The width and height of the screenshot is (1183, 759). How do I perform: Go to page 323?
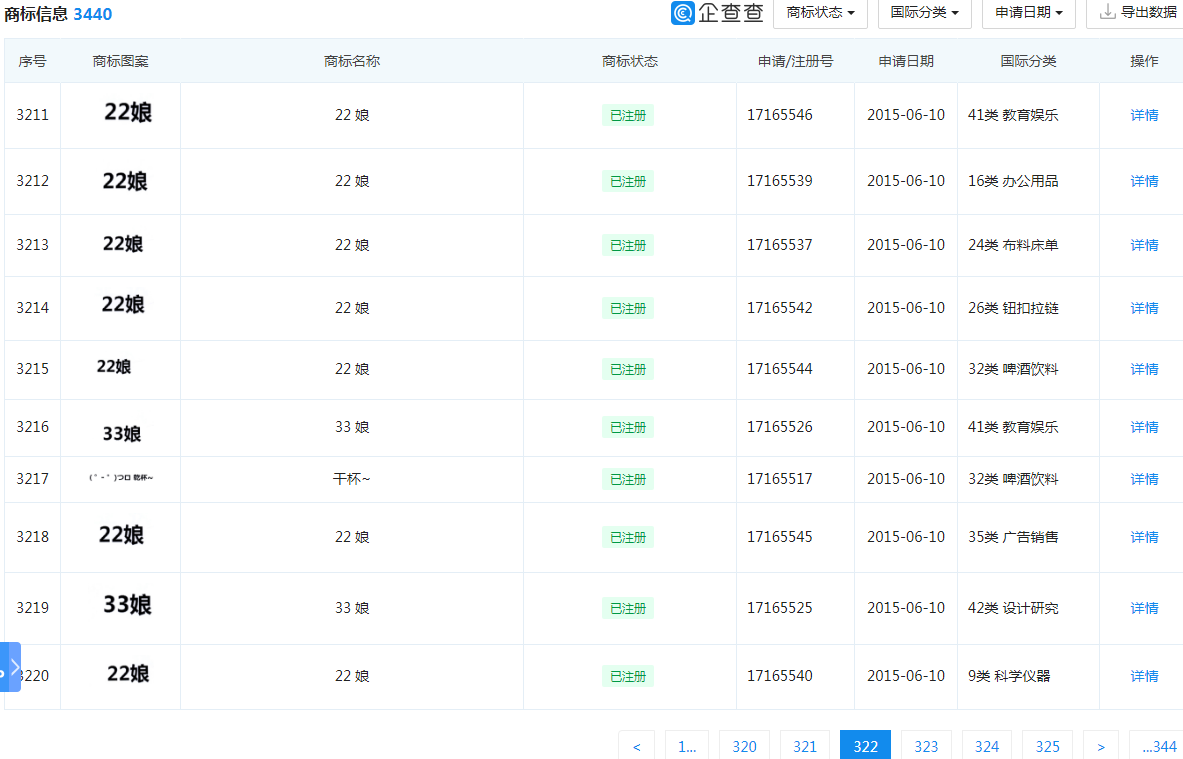pos(926,746)
